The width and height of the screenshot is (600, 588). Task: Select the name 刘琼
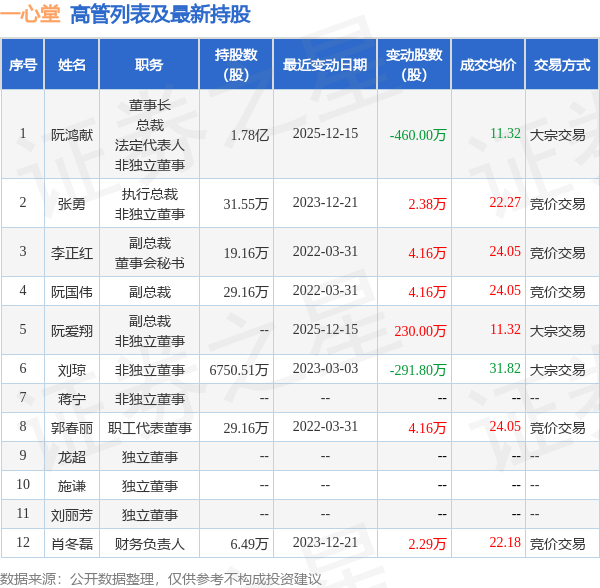(72, 370)
